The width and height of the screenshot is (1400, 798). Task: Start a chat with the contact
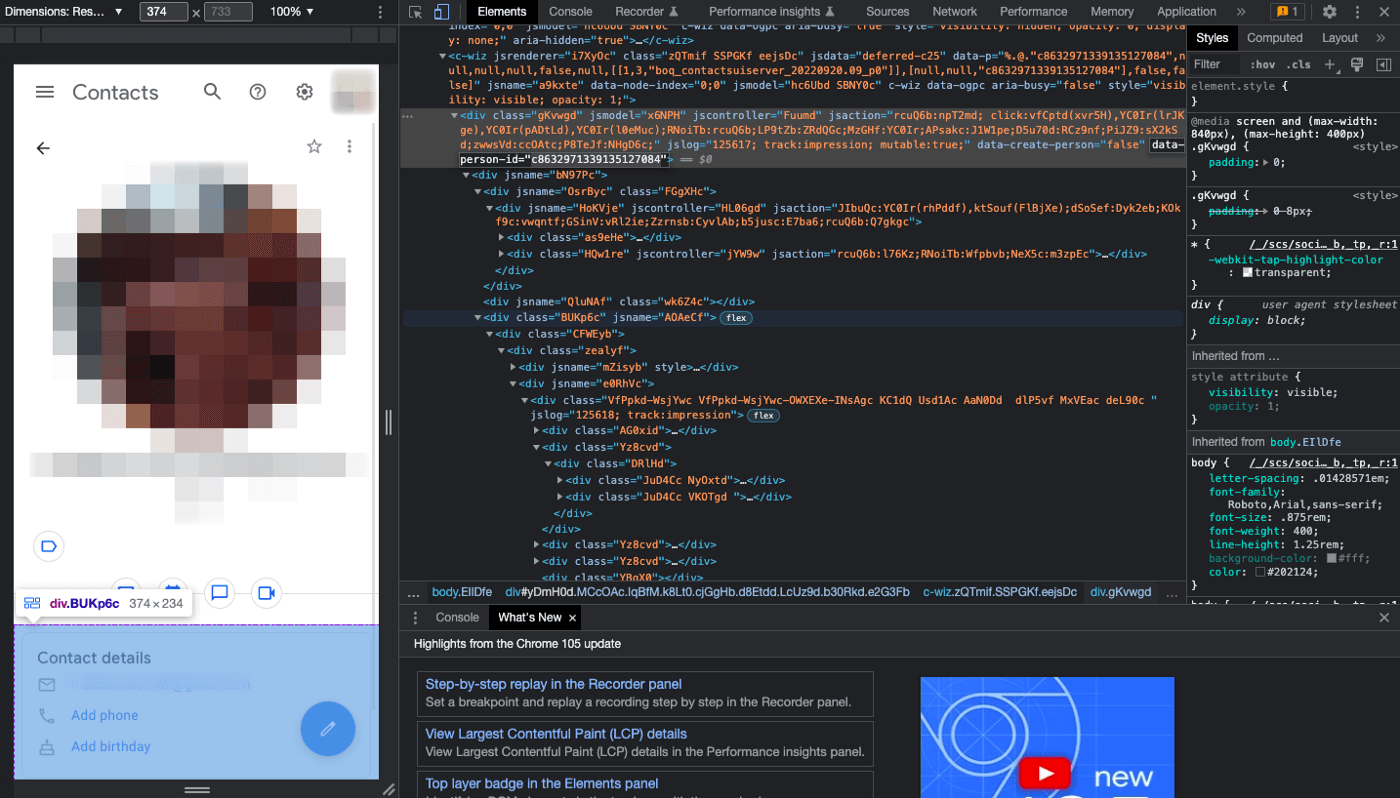coord(220,593)
